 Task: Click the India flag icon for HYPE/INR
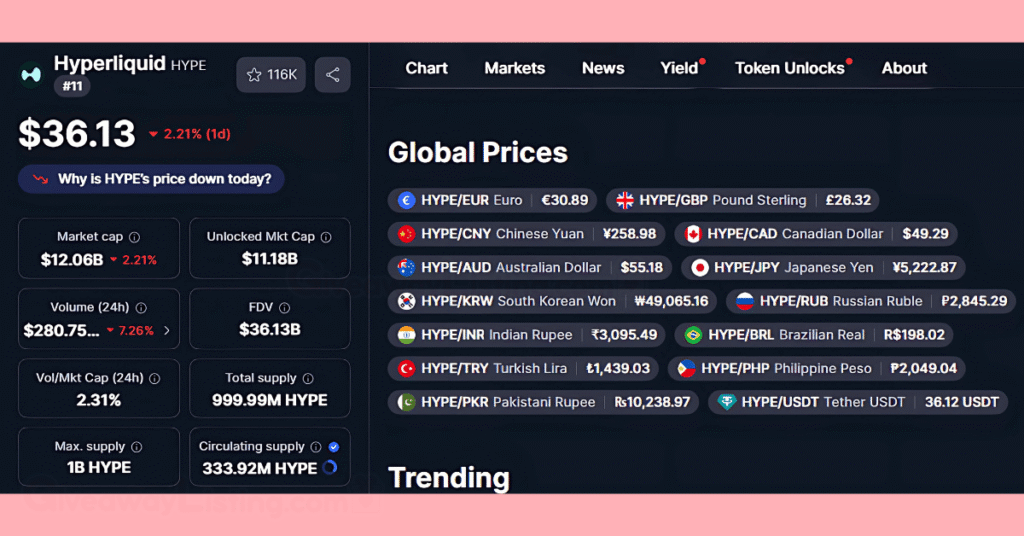click(406, 335)
